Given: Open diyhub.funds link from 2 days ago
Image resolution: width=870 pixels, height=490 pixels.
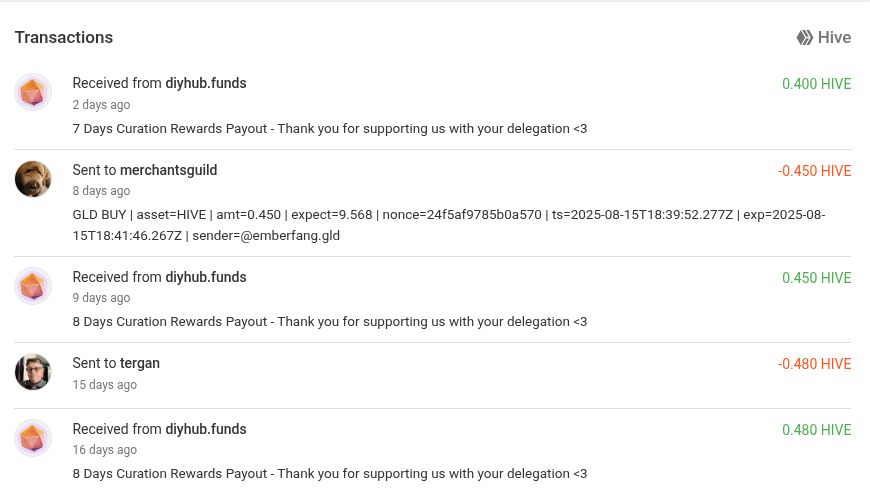Looking at the screenshot, I should pyautogui.click(x=206, y=83).
